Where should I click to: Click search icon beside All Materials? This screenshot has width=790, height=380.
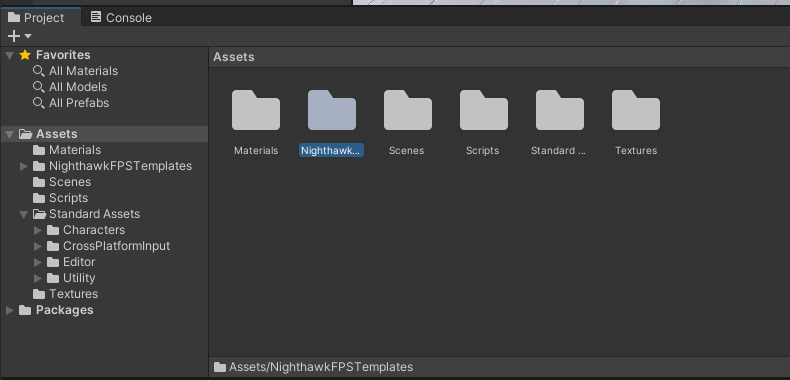pyautogui.click(x=39, y=71)
